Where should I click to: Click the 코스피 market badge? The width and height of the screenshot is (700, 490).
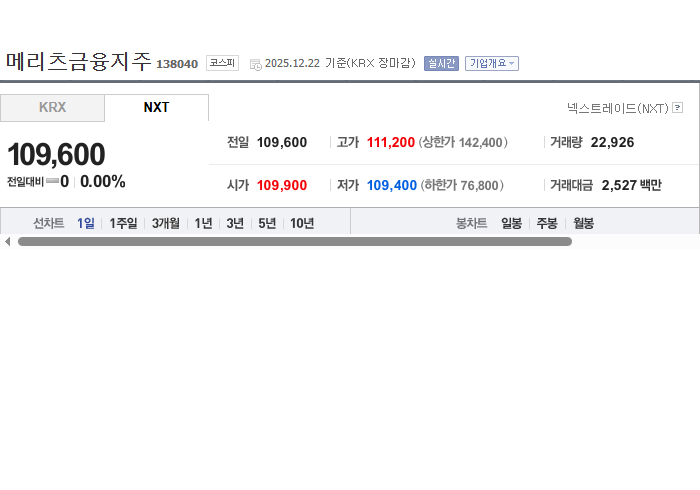coord(222,63)
